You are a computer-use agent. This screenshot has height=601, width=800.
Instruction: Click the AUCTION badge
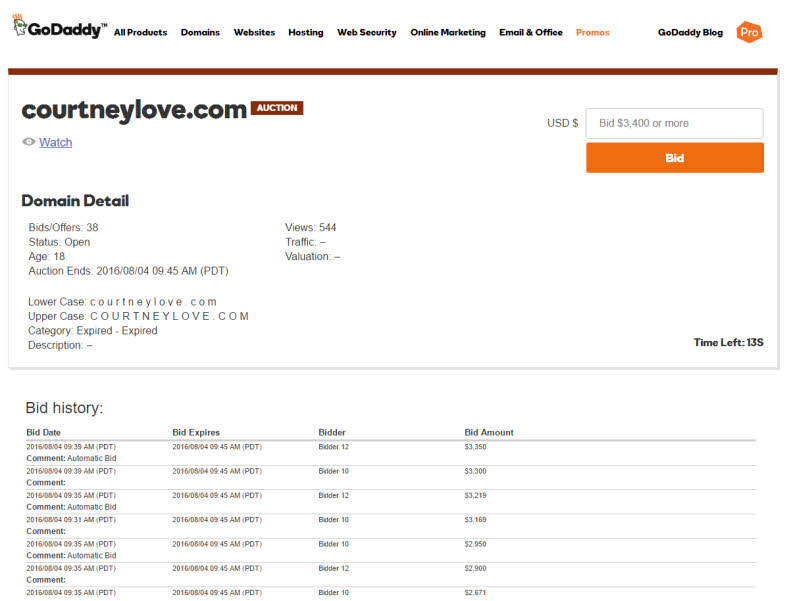pos(277,108)
